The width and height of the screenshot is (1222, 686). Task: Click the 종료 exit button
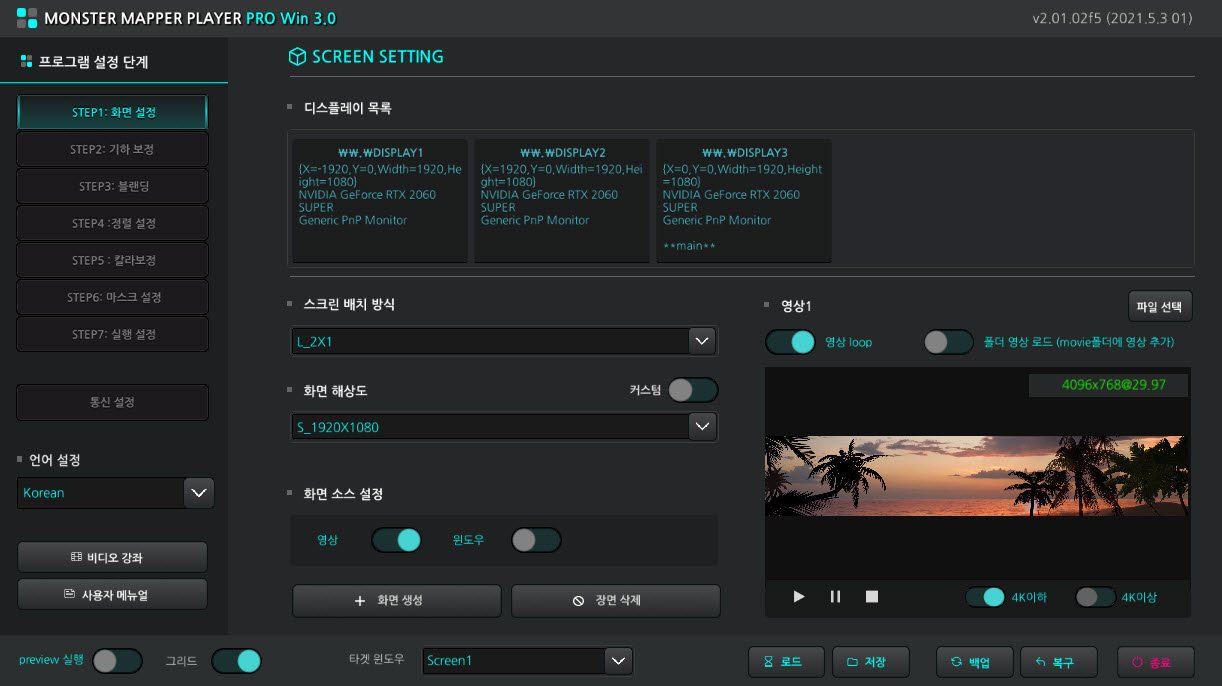point(1156,662)
